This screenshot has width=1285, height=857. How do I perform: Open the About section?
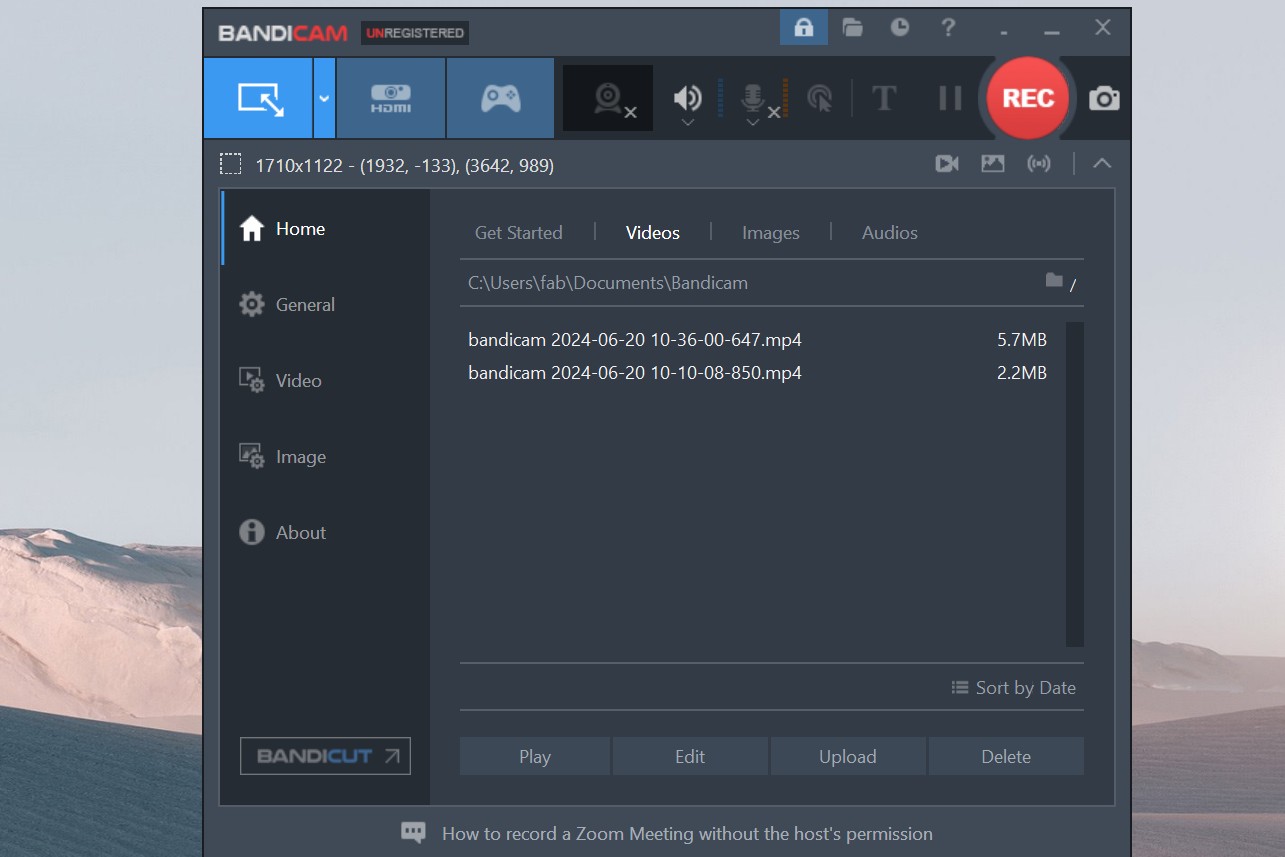pos(326,532)
